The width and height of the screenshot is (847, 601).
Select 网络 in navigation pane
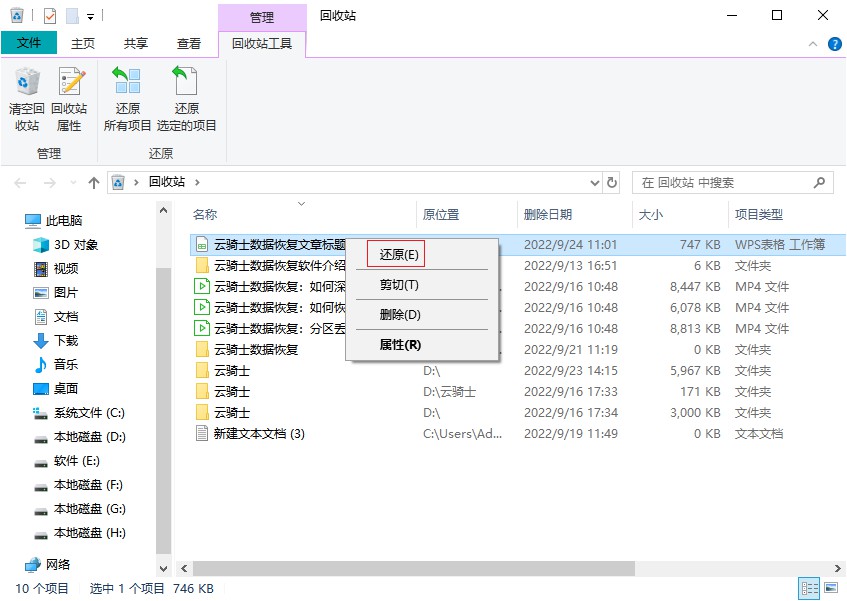coord(48,565)
